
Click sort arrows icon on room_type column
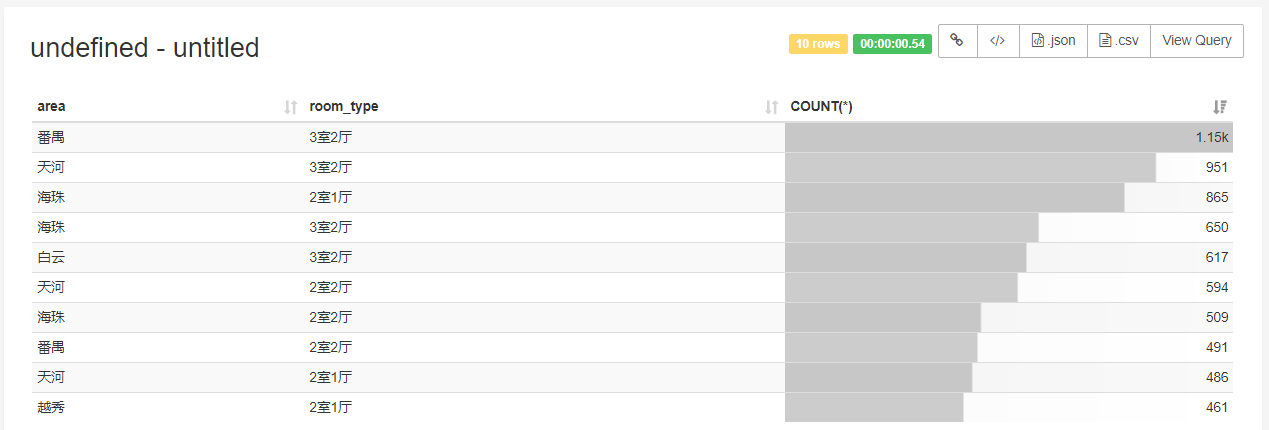(x=772, y=107)
